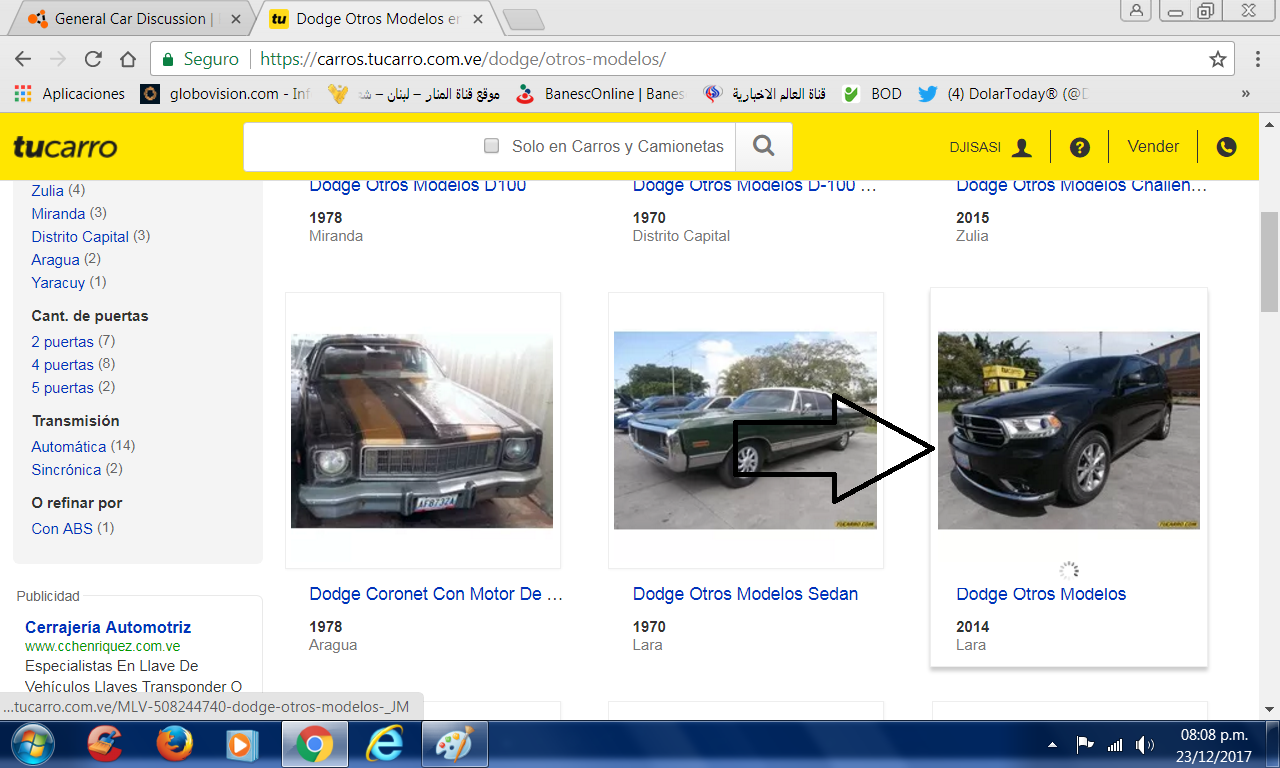Open Firefox from the taskbar
The width and height of the screenshot is (1280, 768).
[x=174, y=744]
